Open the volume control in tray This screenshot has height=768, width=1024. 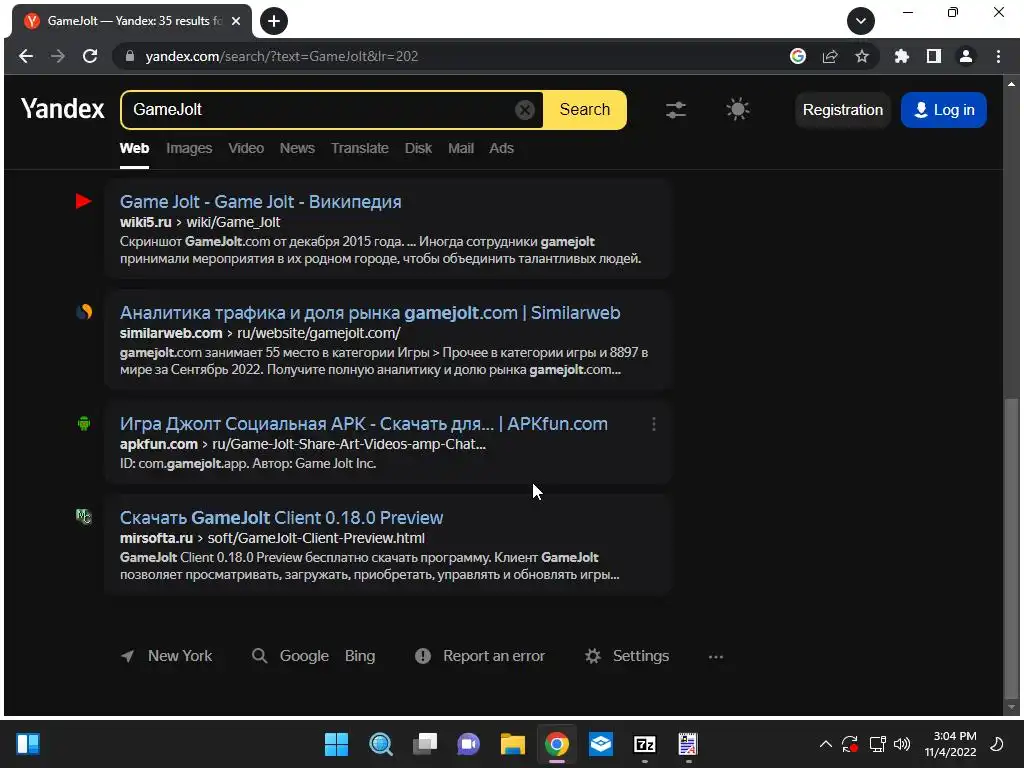pos(902,744)
